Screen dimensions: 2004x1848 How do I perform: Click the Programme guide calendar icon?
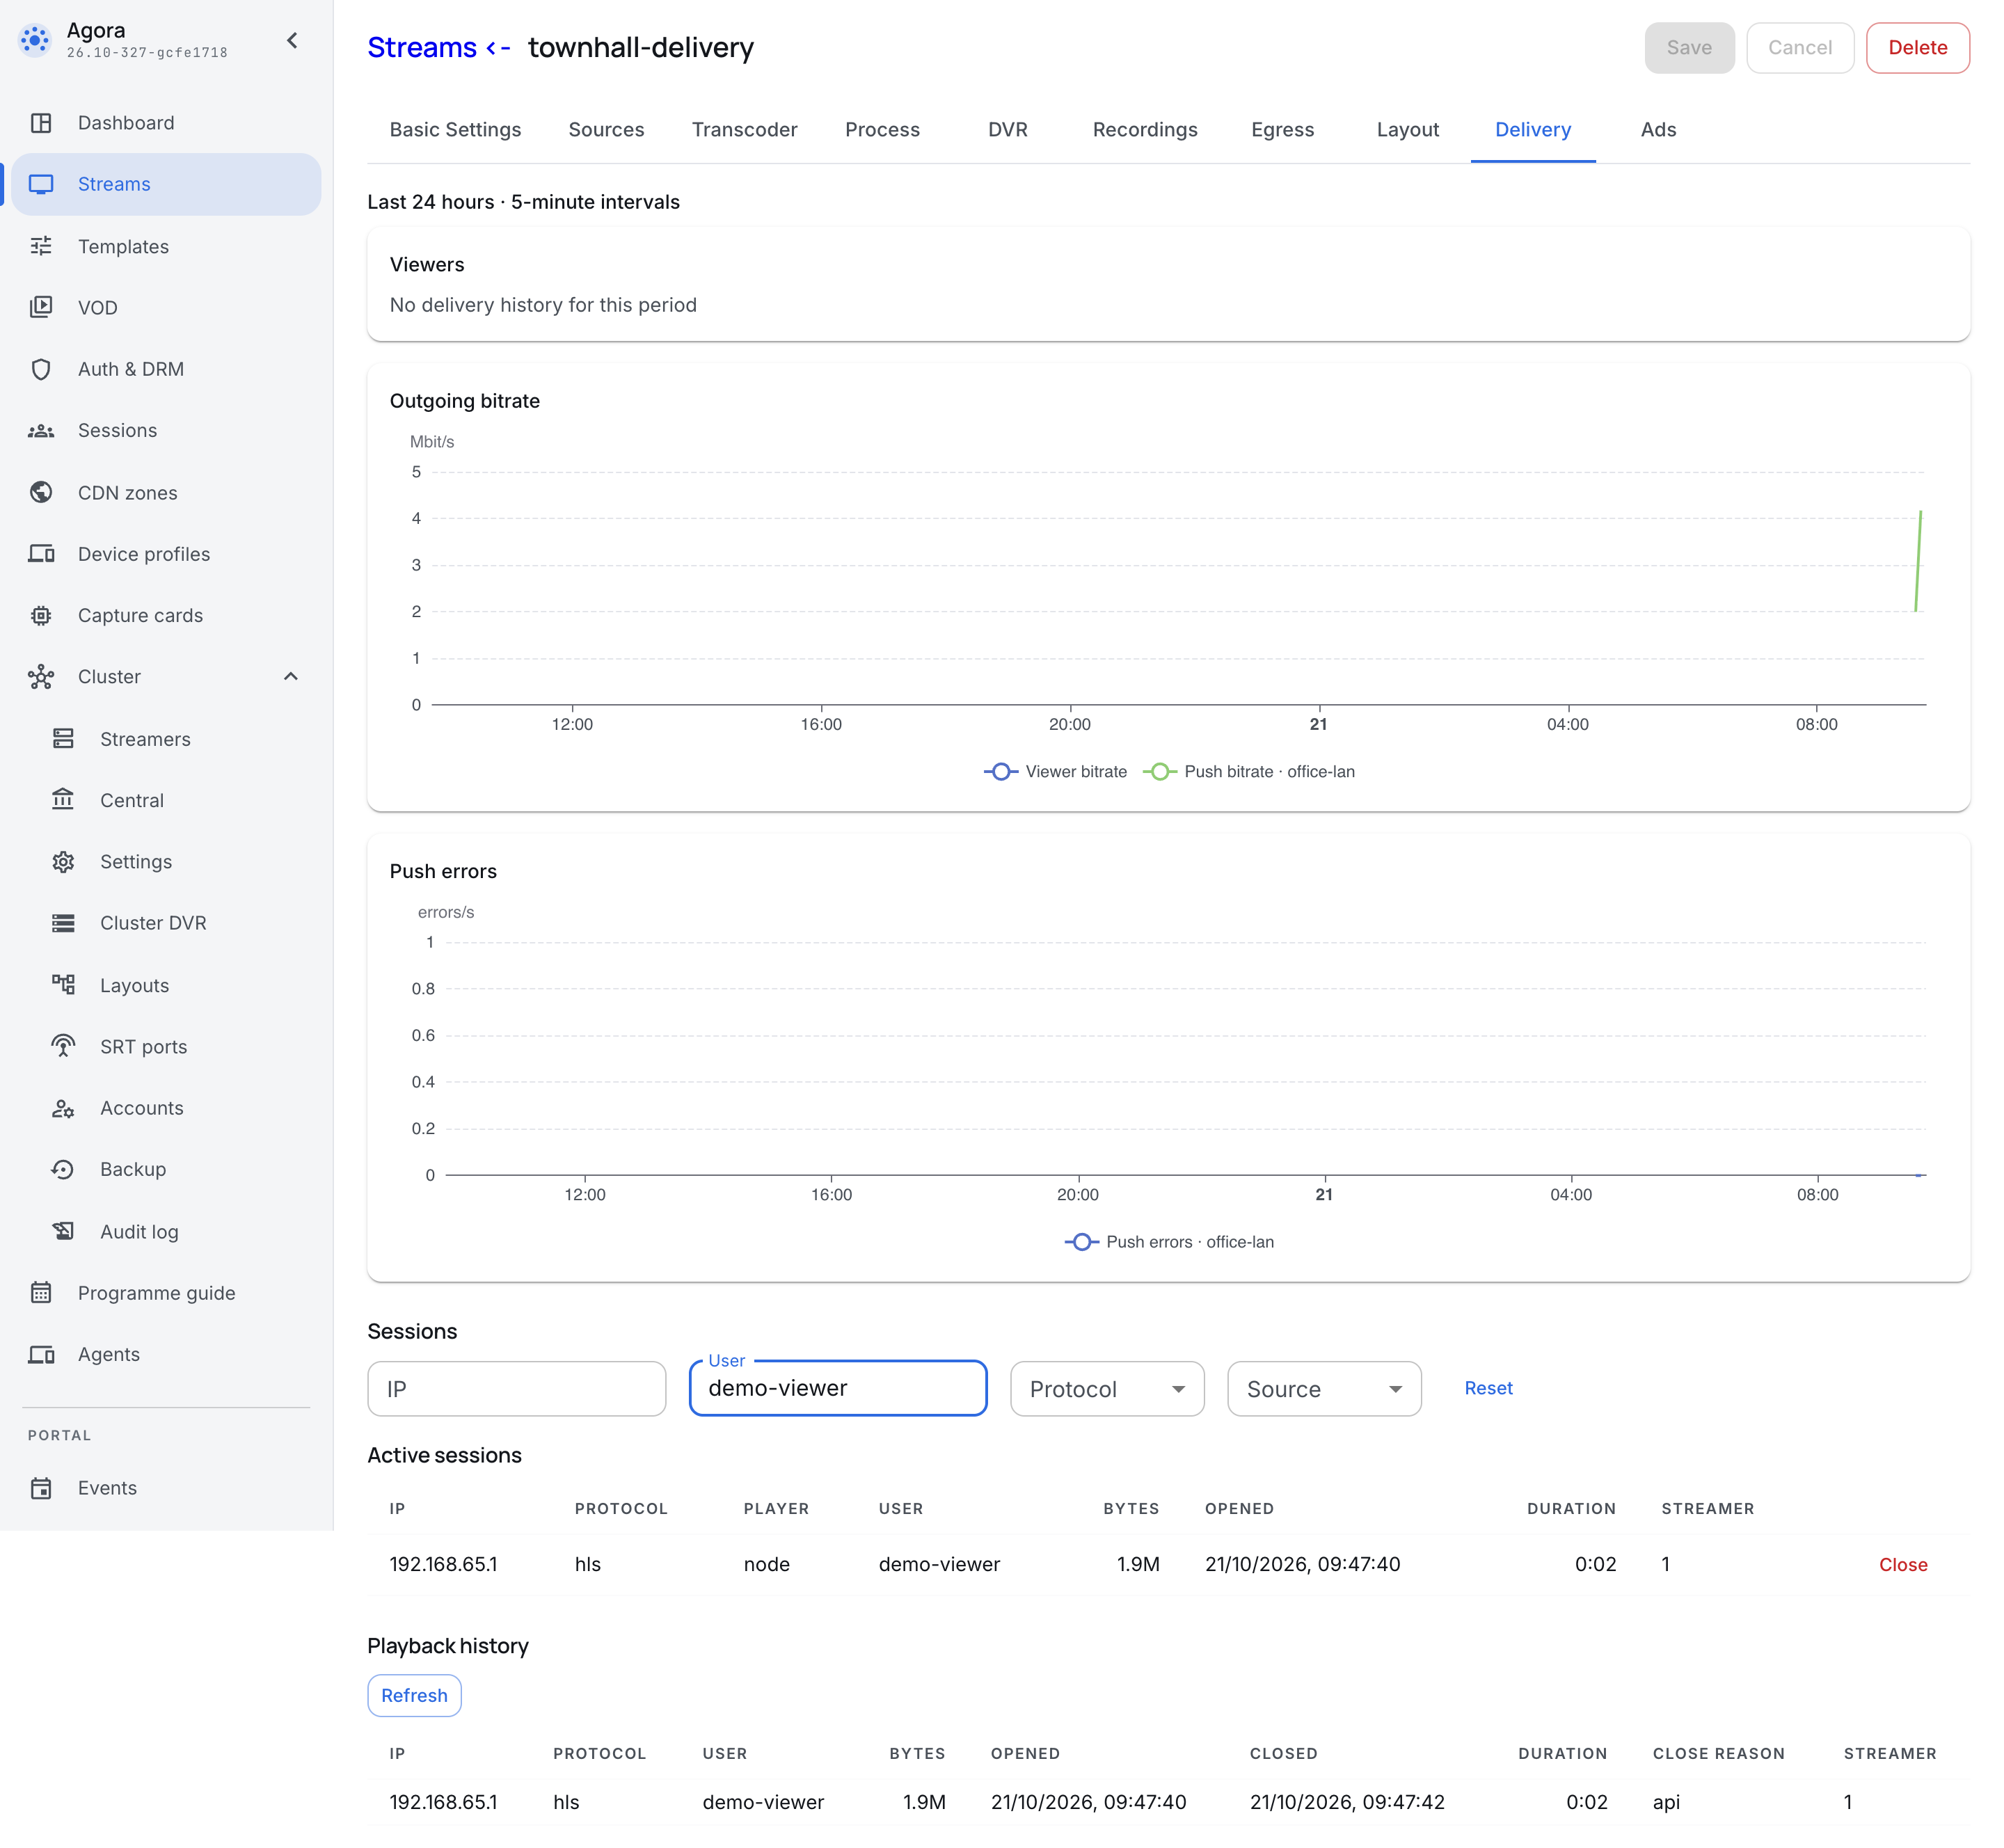(x=41, y=1293)
